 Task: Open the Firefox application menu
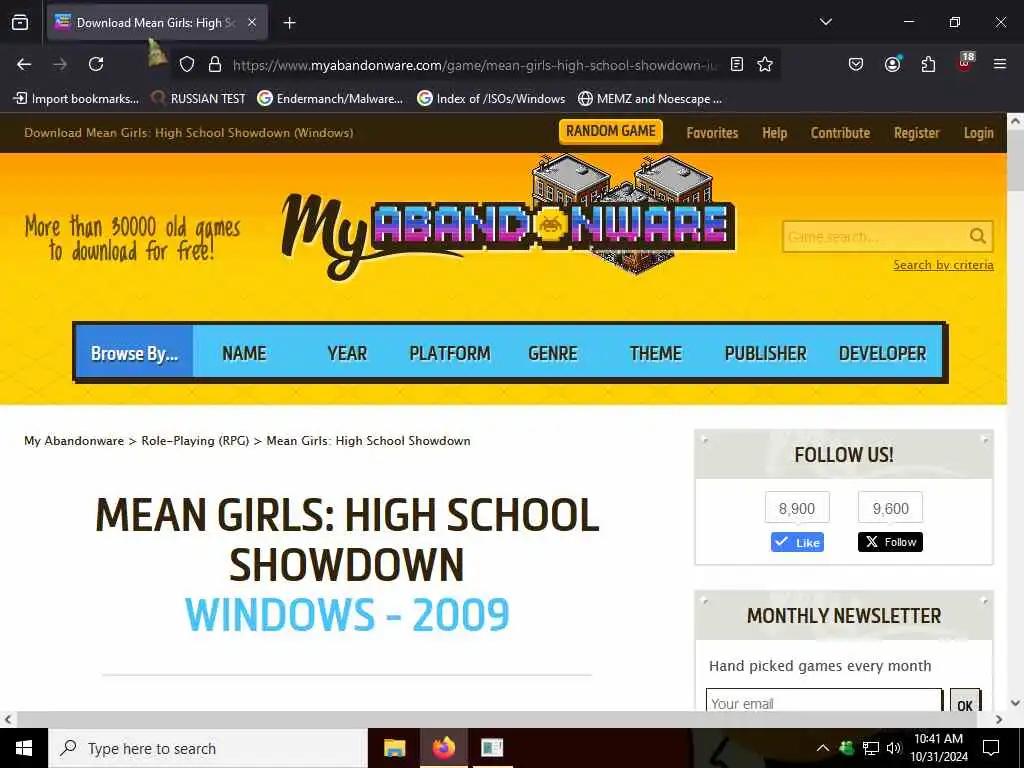[1000, 64]
